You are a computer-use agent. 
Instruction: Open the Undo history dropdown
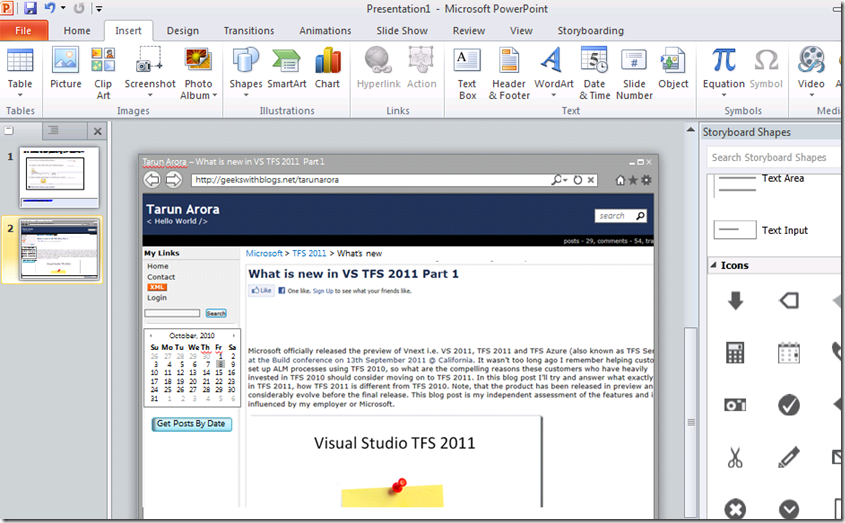point(63,8)
